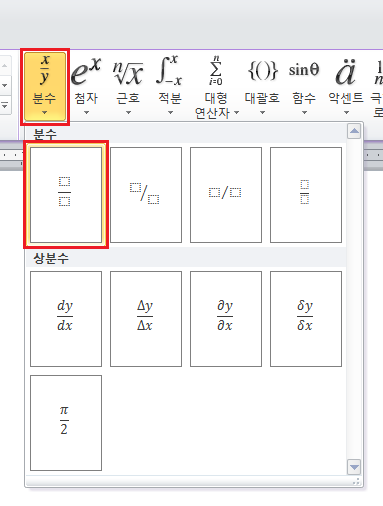Expand the 함수 dropdown arrow
This screenshot has width=383, height=506.
coord(304,113)
